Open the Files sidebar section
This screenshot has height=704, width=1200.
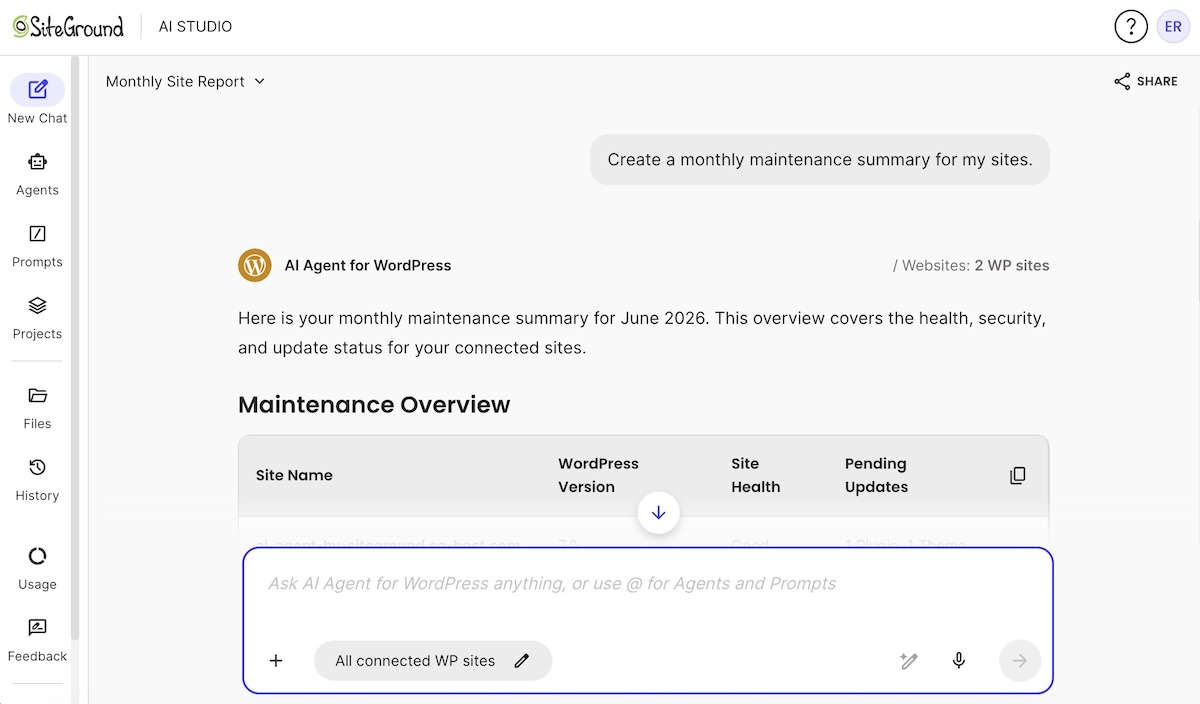(37, 407)
